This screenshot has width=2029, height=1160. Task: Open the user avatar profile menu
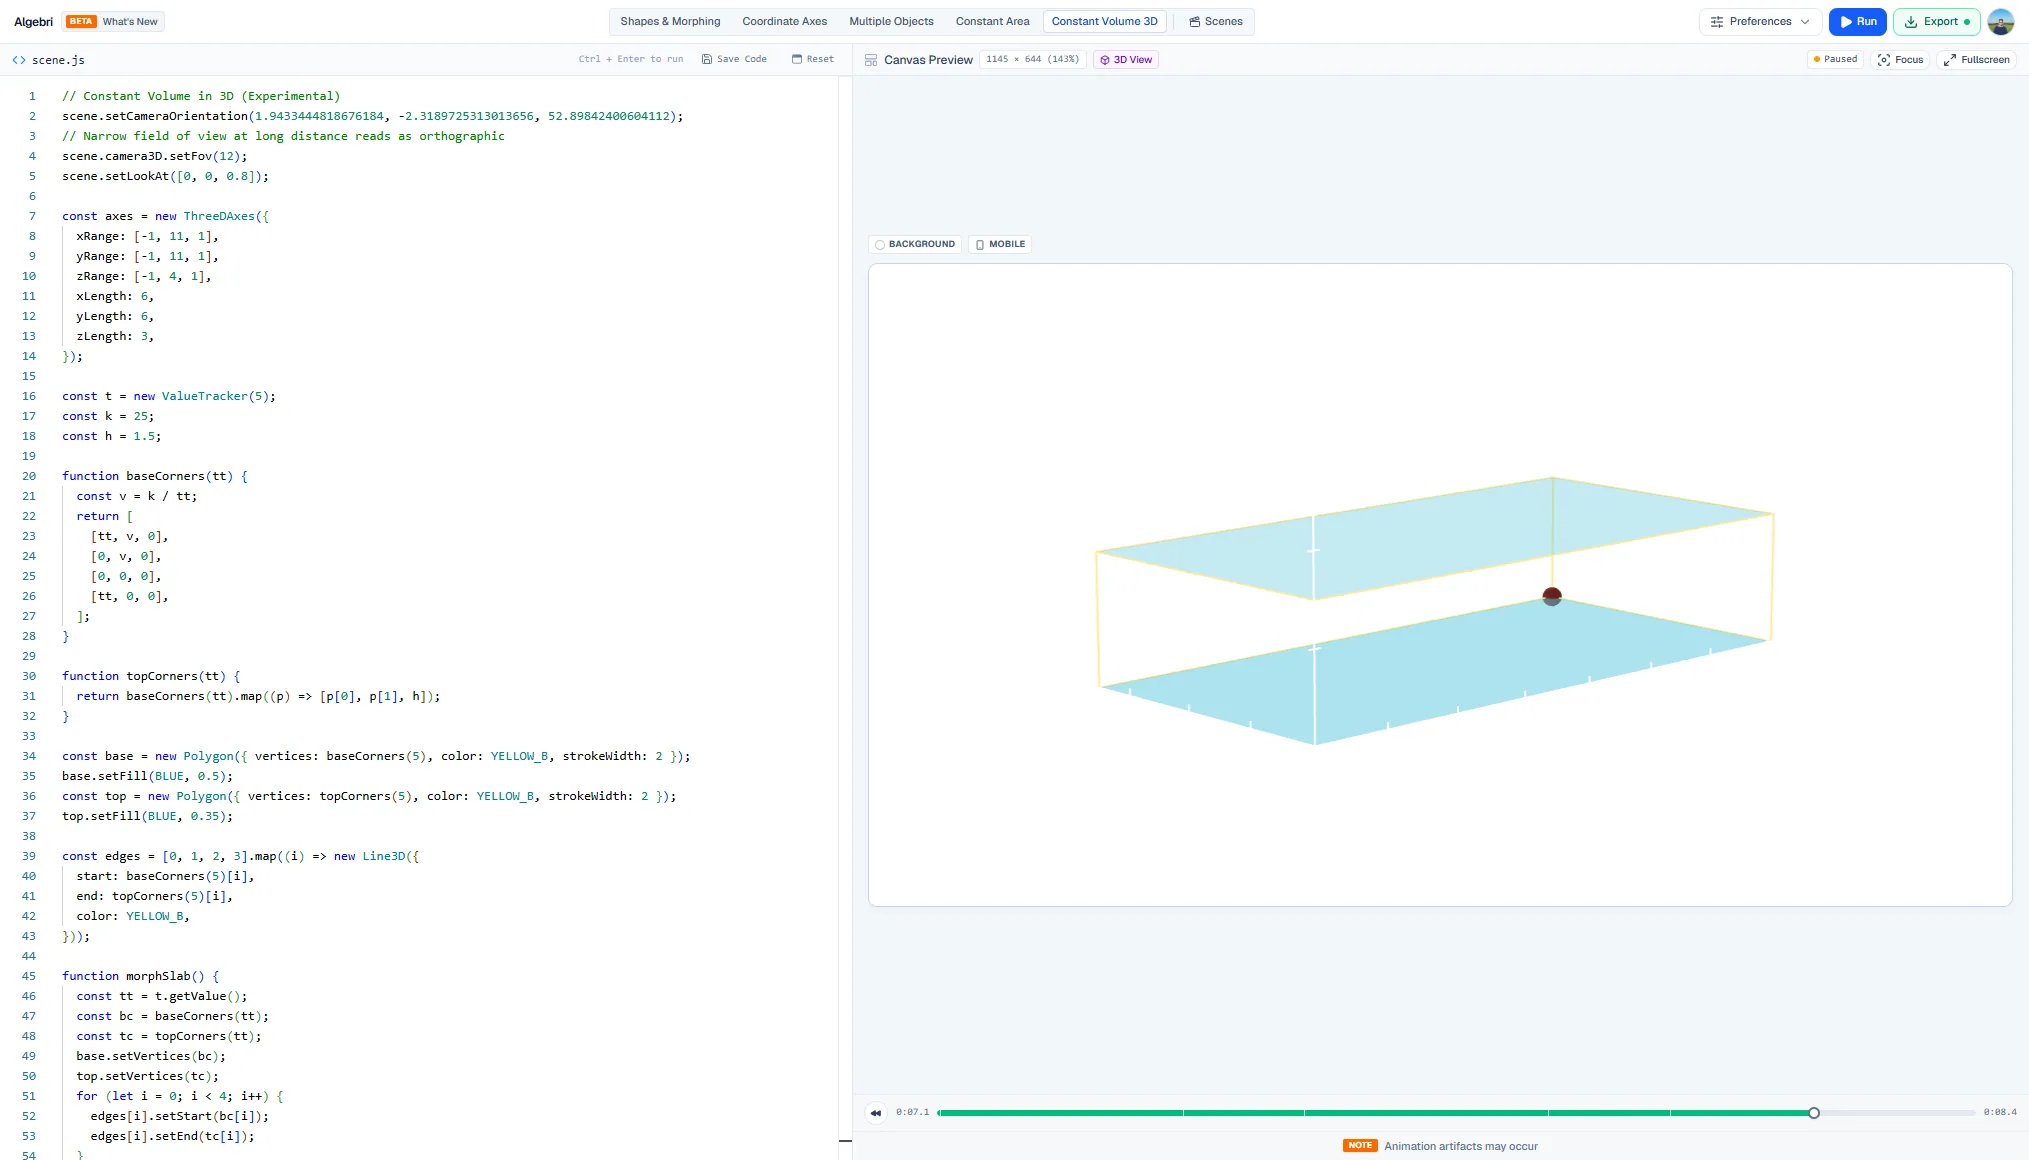coord(2001,22)
